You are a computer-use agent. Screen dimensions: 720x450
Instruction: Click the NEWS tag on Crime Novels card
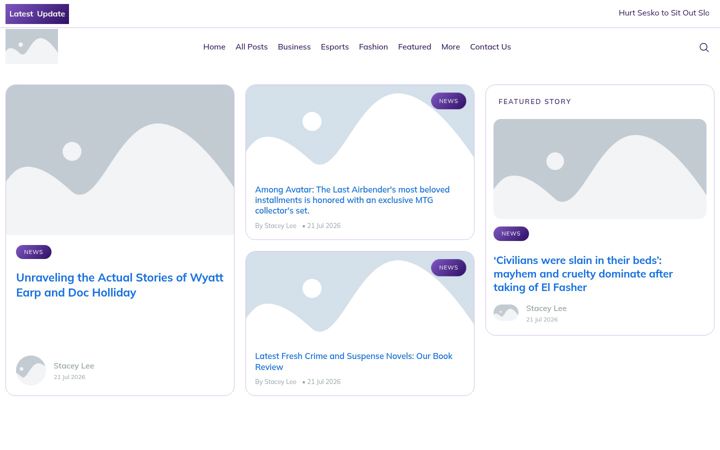[x=448, y=268]
